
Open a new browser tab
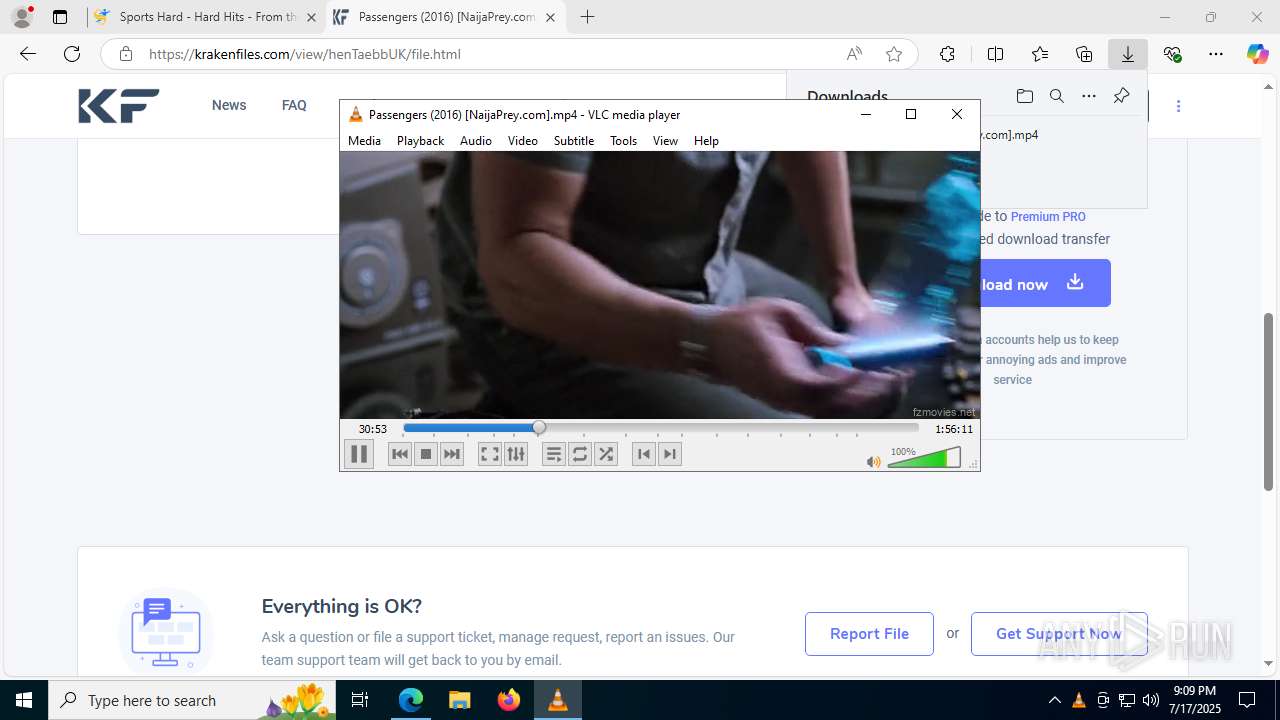coord(588,17)
